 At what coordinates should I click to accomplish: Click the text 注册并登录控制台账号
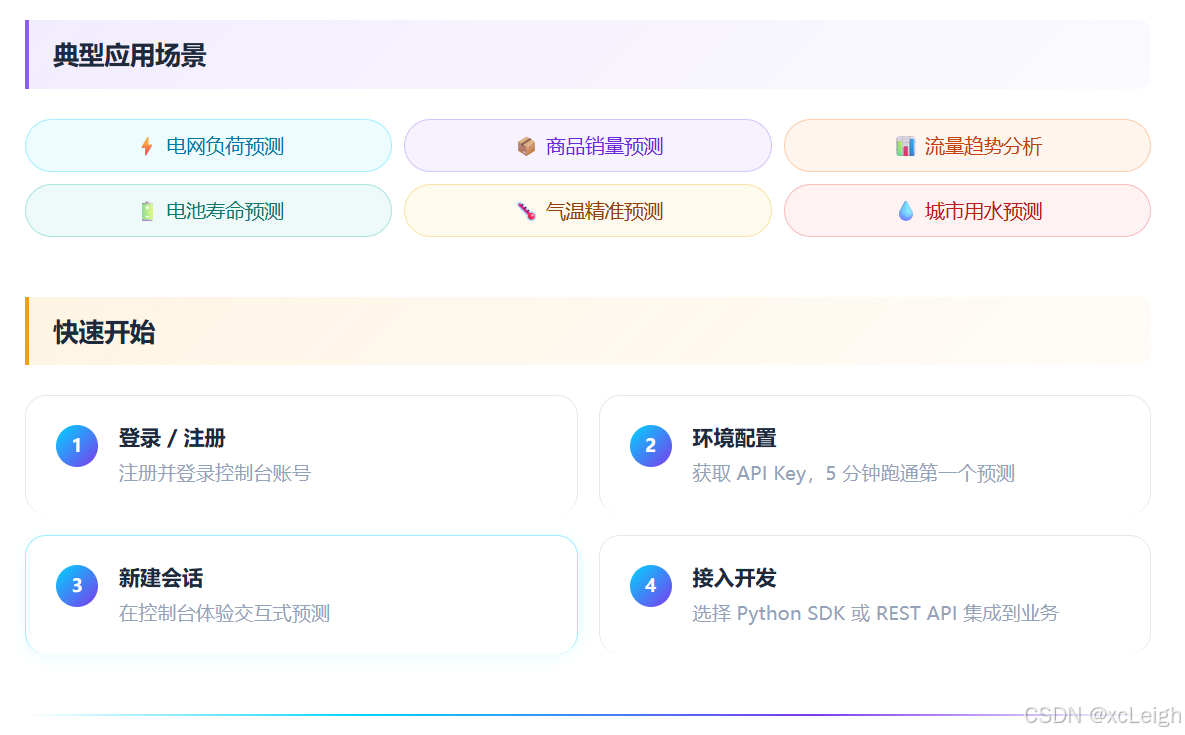[x=215, y=474]
